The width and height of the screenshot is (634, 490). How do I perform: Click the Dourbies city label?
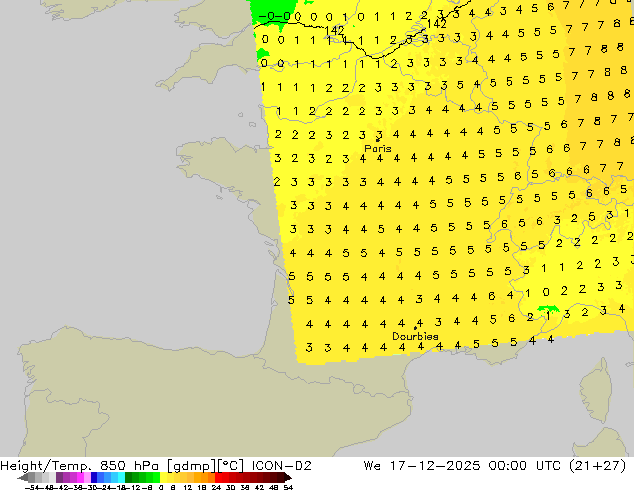[415, 336]
